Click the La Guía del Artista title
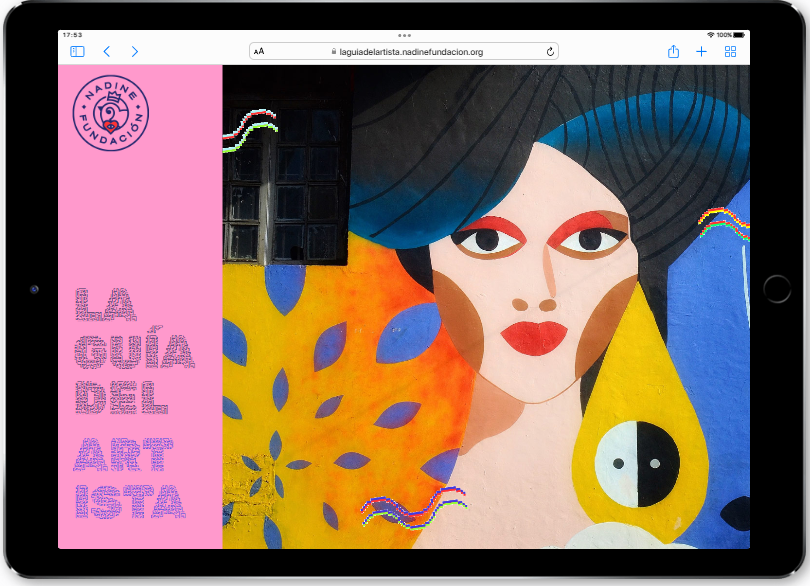Image resolution: width=810 pixels, height=586 pixels. click(x=134, y=403)
